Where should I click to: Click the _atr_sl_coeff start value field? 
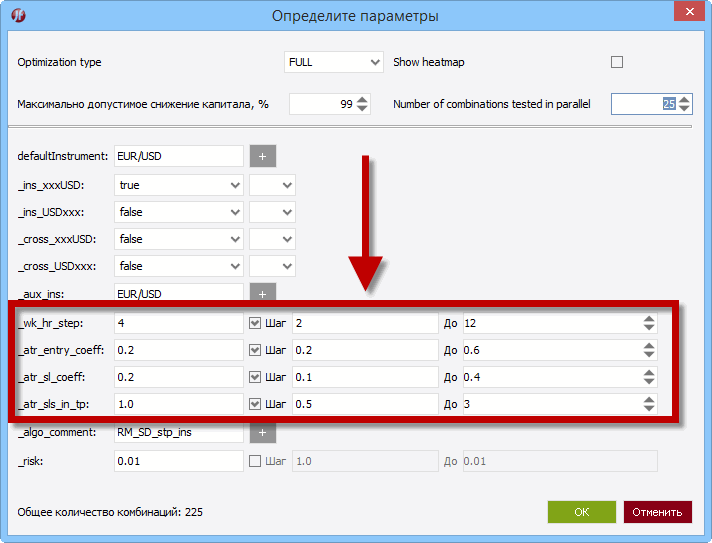[179, 377]
